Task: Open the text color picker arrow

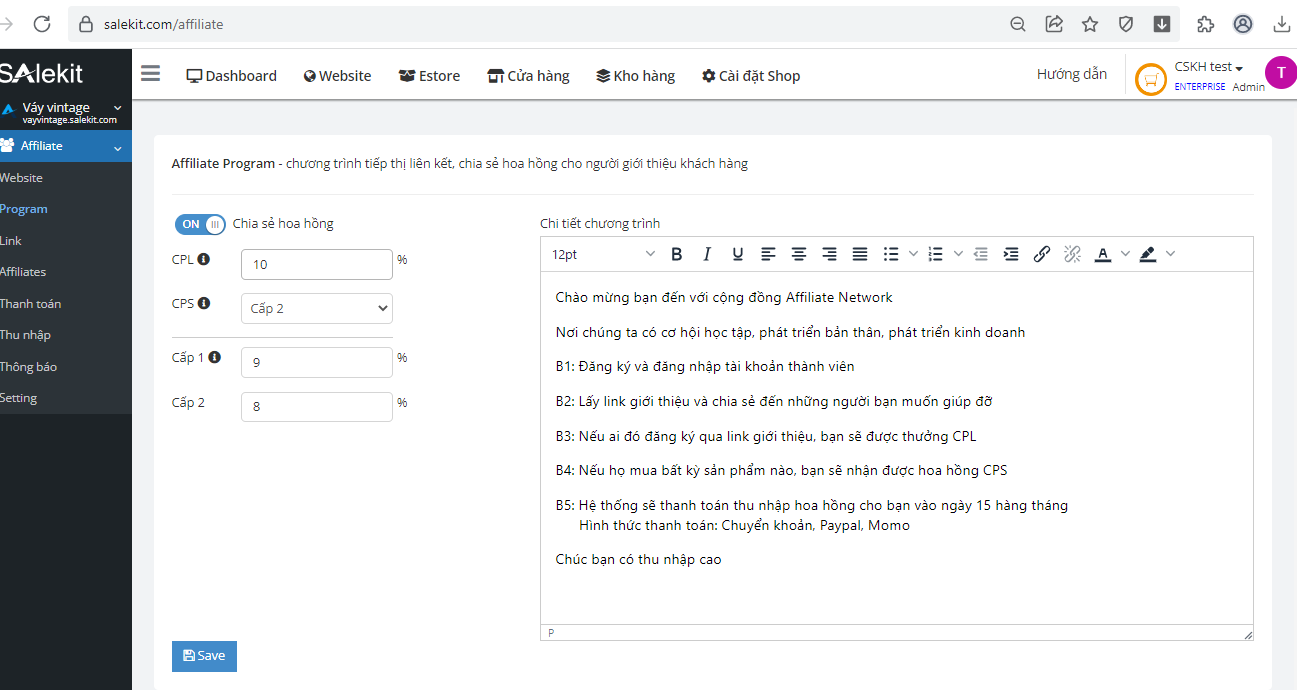Action: (1125, 254)
